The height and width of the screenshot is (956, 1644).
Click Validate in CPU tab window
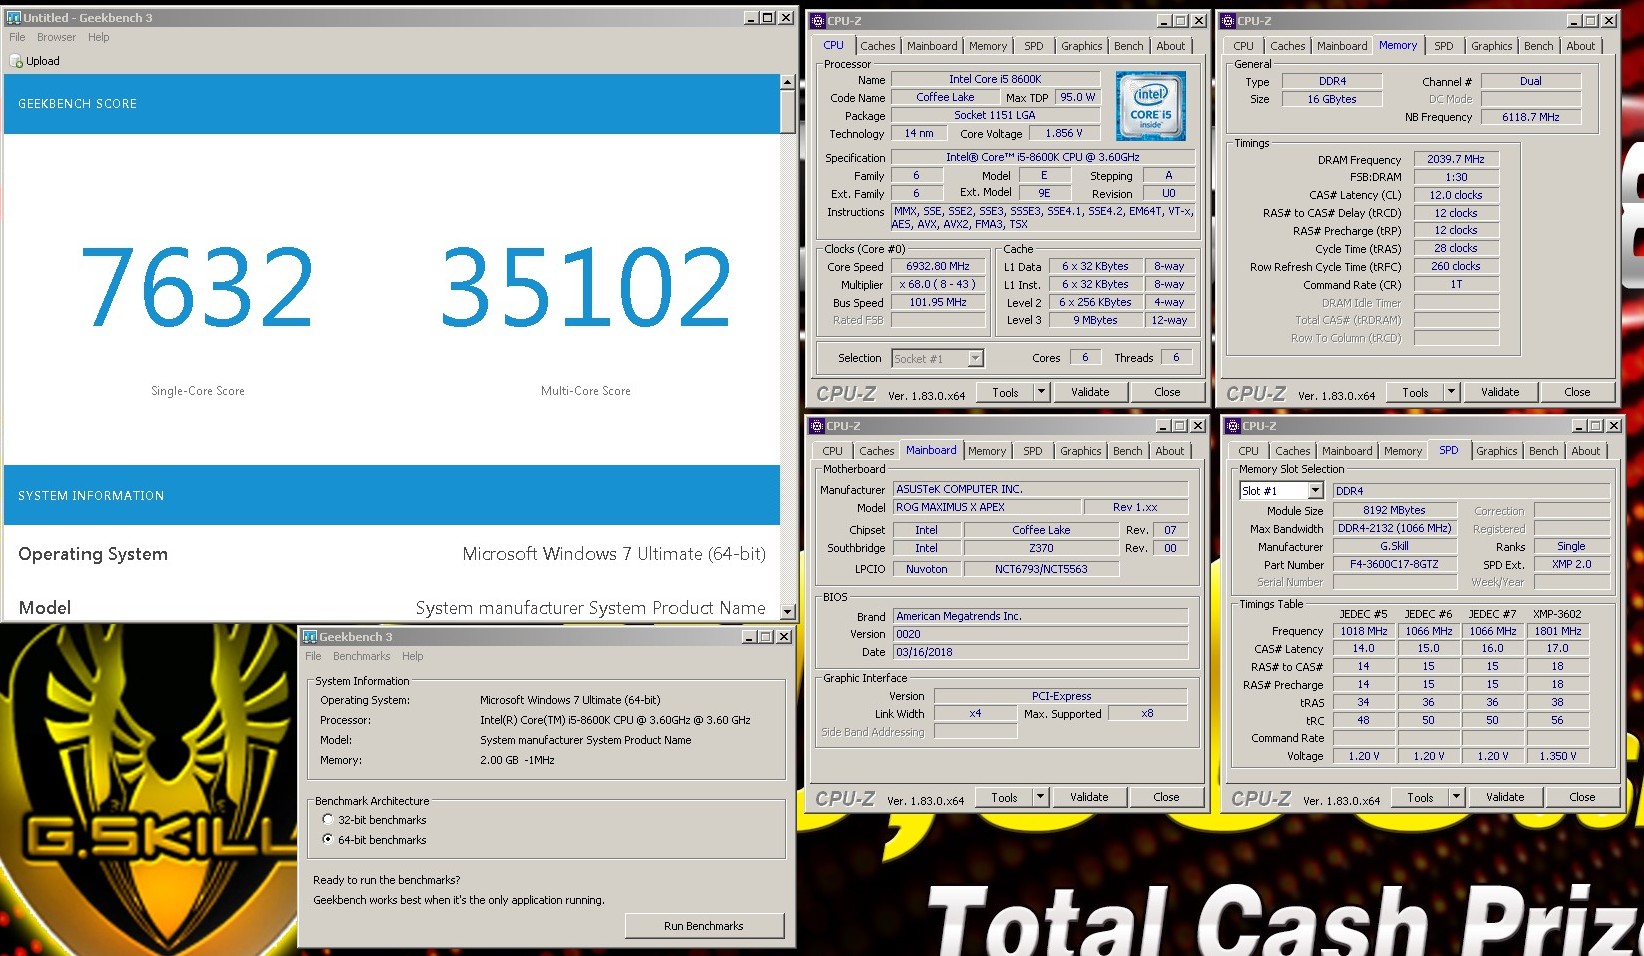tap(1090, 392)
